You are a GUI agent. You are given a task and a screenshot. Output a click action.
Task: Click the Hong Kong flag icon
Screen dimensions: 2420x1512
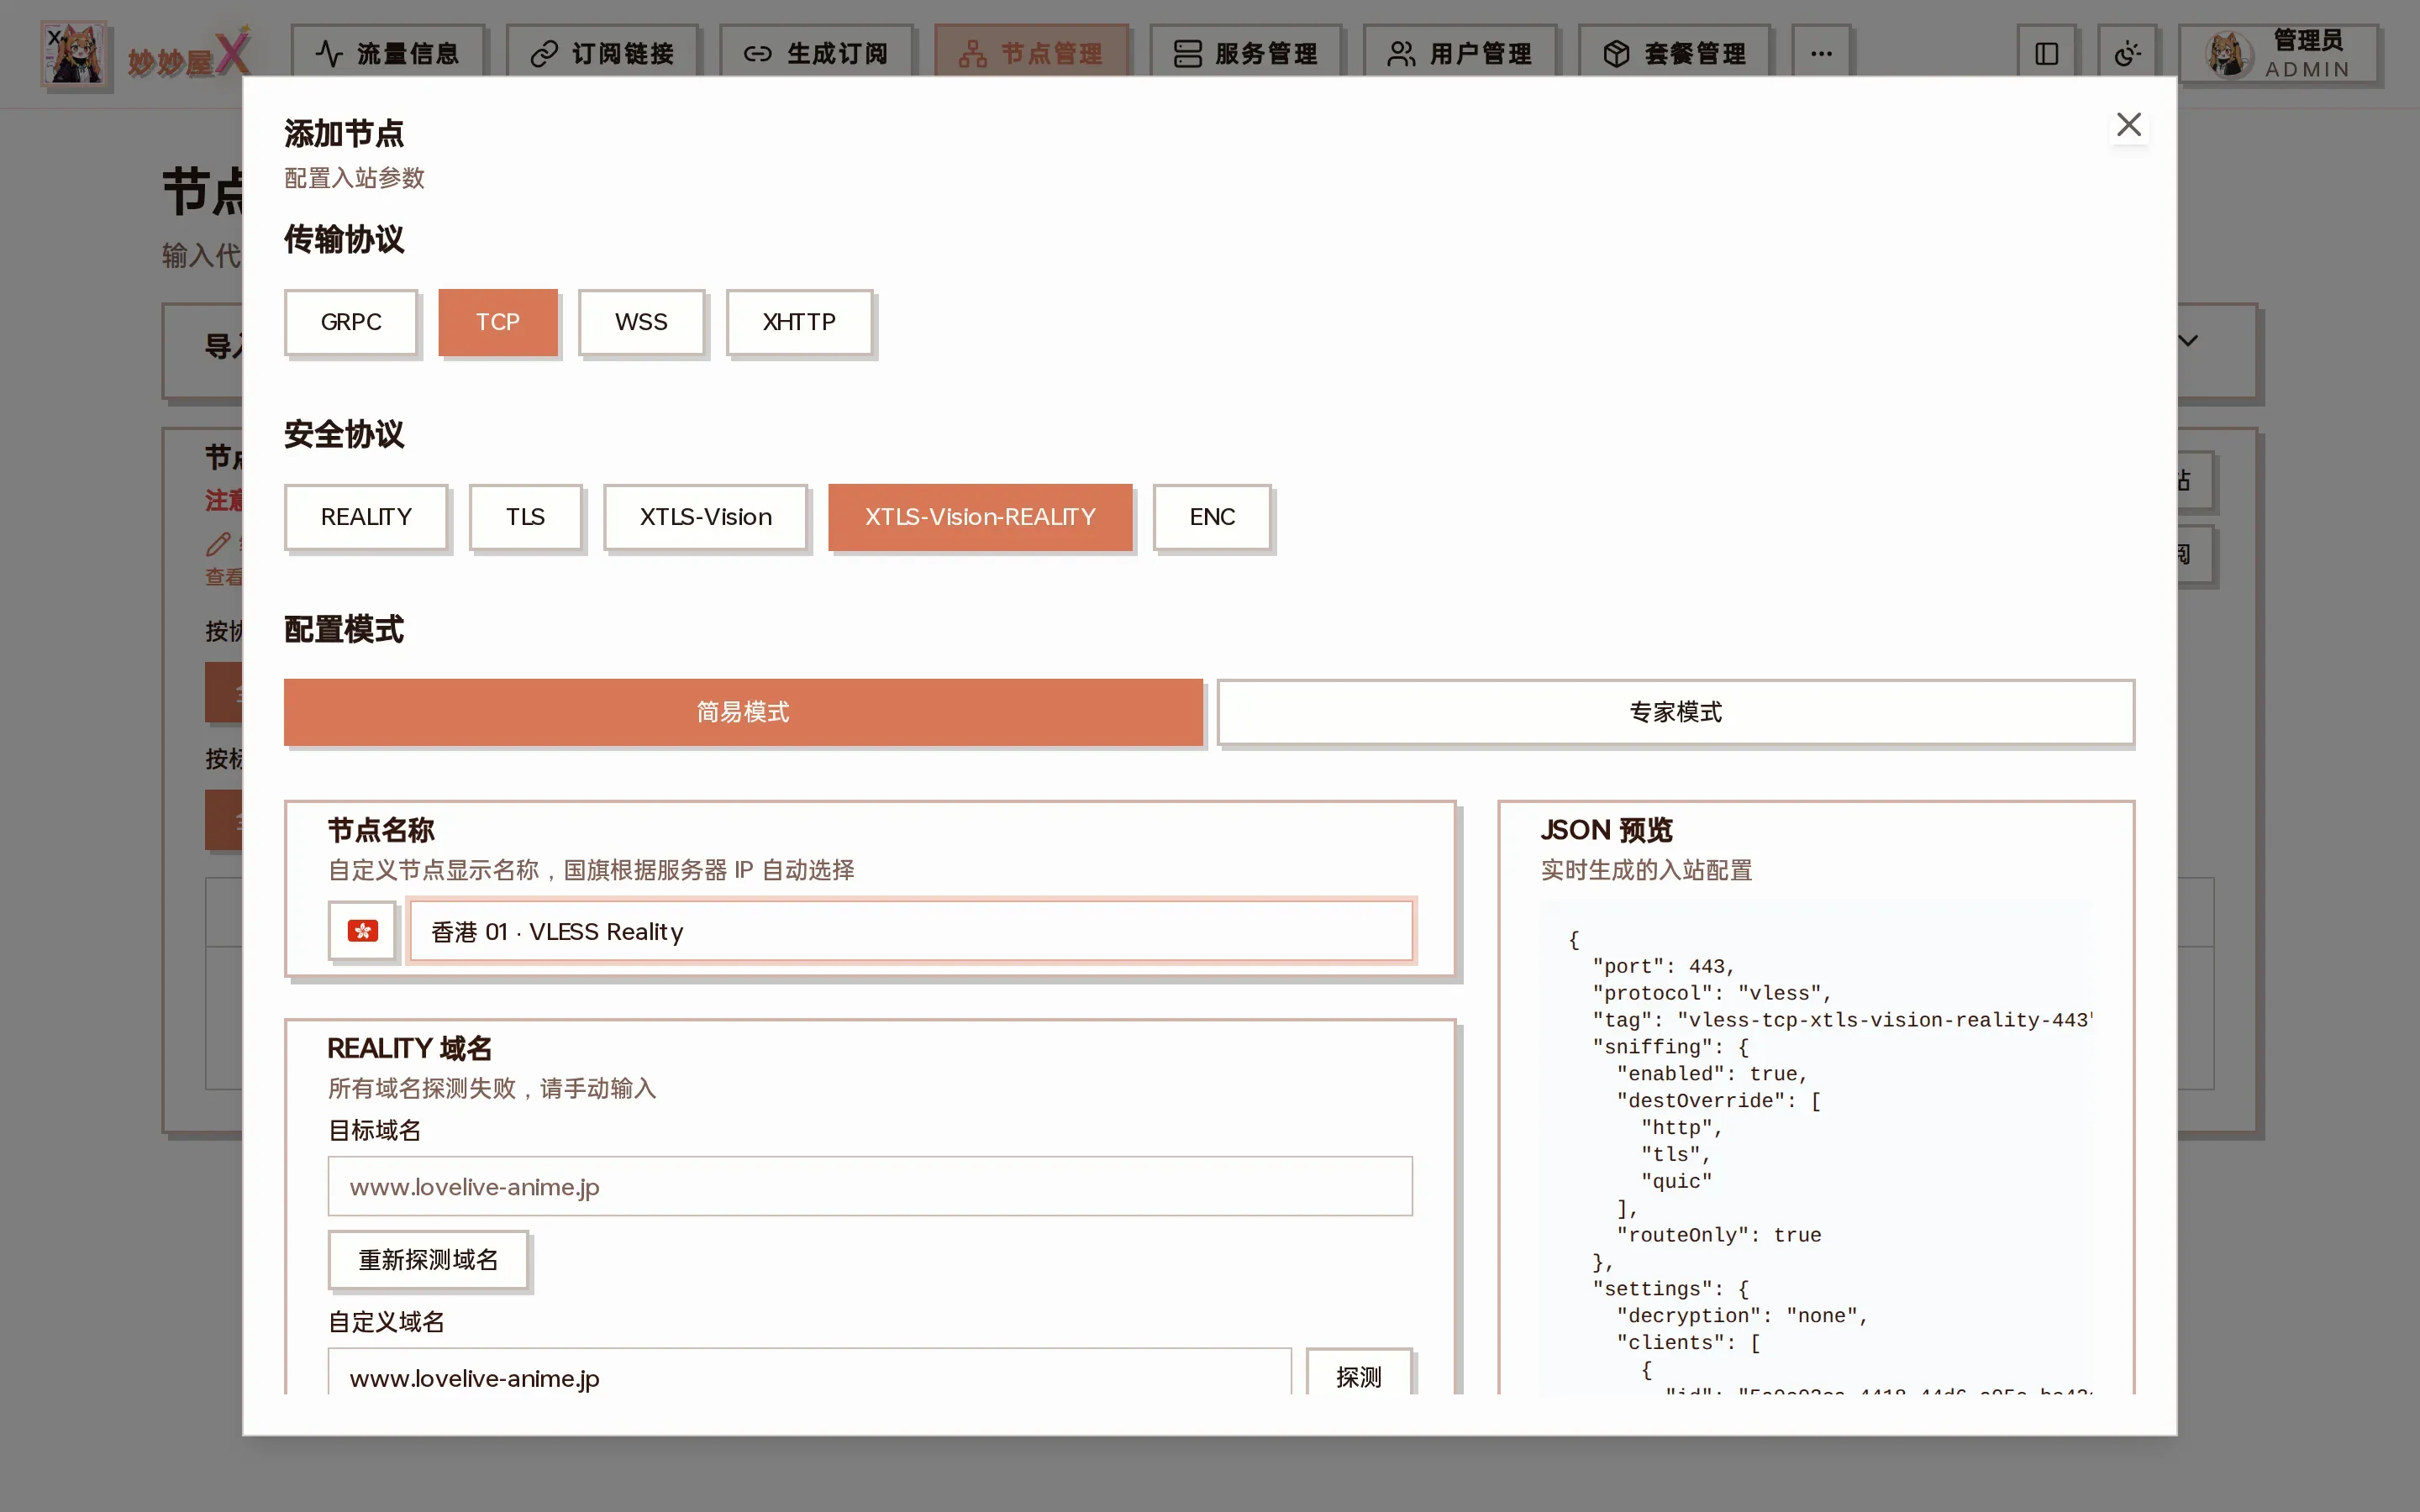pyautogui.click(x=362, y=931)
